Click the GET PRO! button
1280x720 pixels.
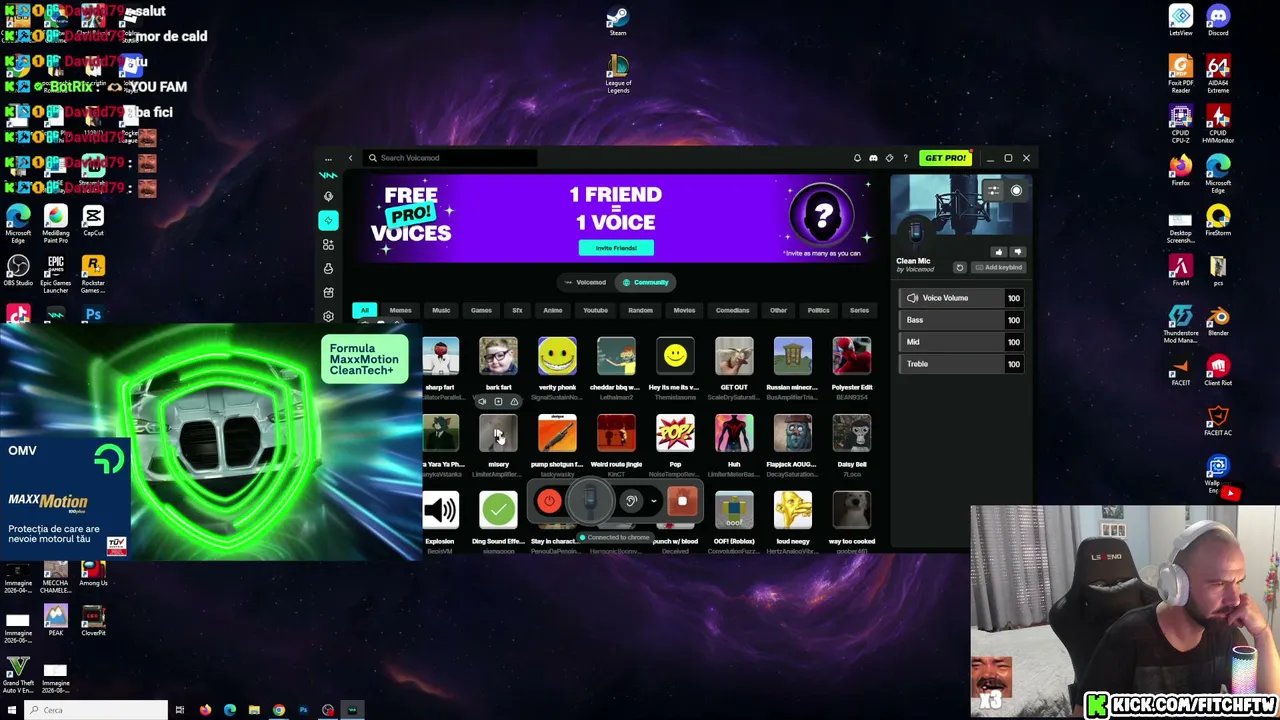[x=945, y=158]
